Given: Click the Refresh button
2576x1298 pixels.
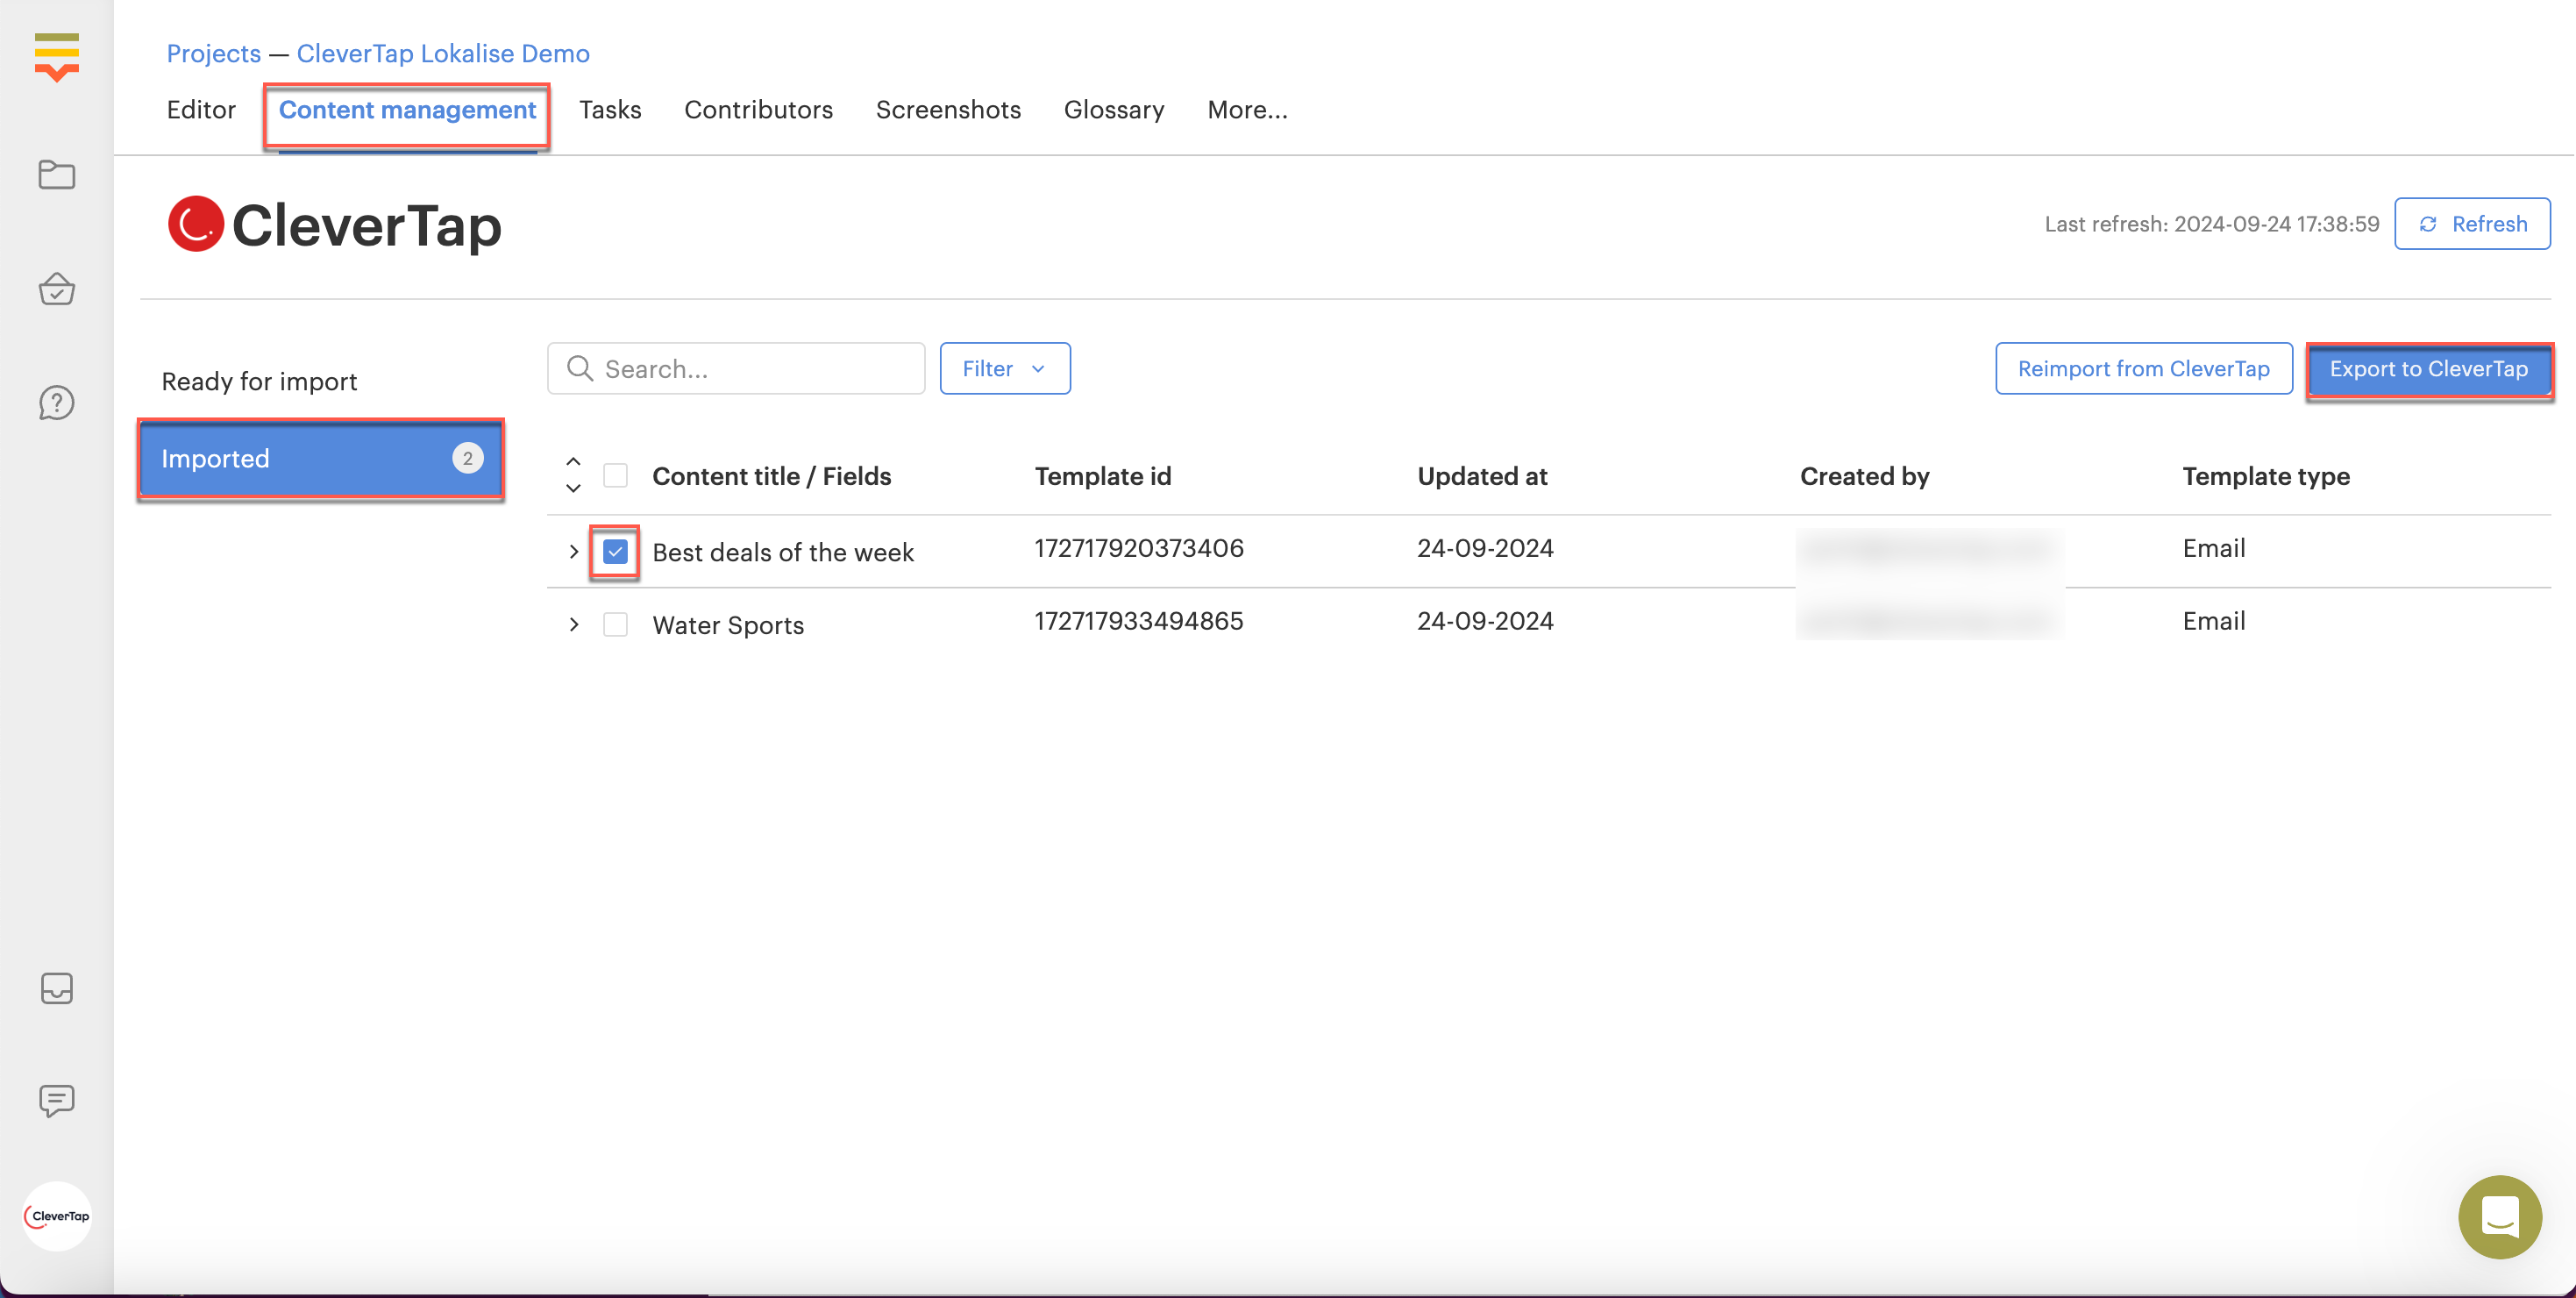Looking at the screenshot, I should pyautogui.click(x=2472, y=224).
